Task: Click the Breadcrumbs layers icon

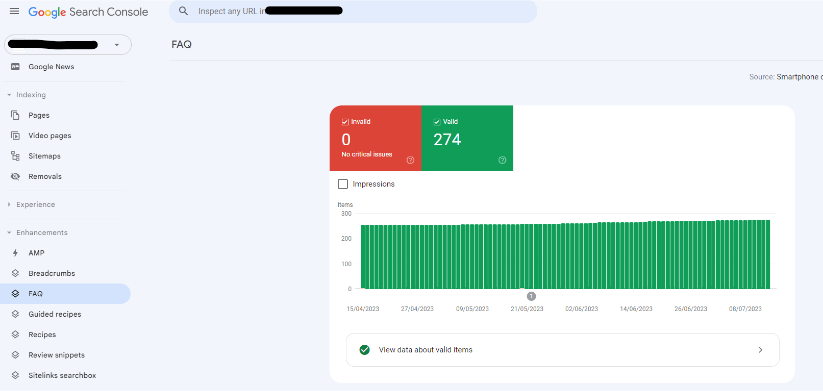Action: tap(15, 273)
